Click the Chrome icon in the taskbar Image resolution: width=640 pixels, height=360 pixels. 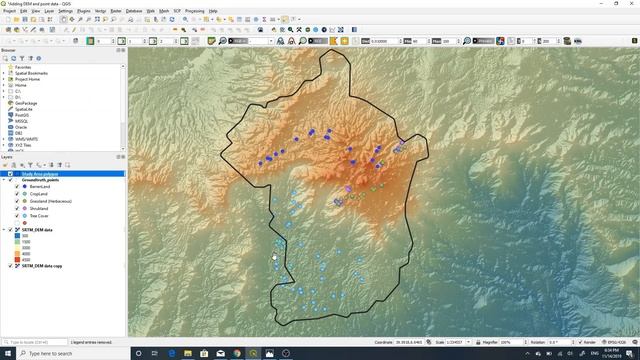click(x=237, y=353)
